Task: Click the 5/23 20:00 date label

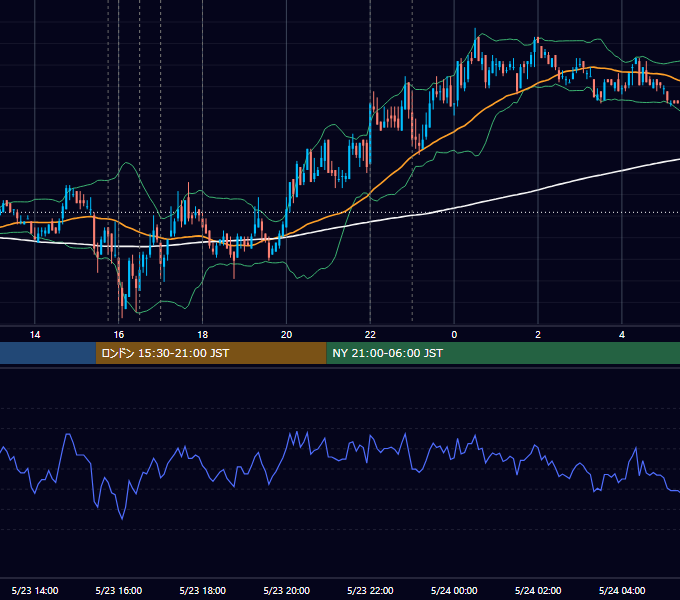Action: click(x=286, y=590)
